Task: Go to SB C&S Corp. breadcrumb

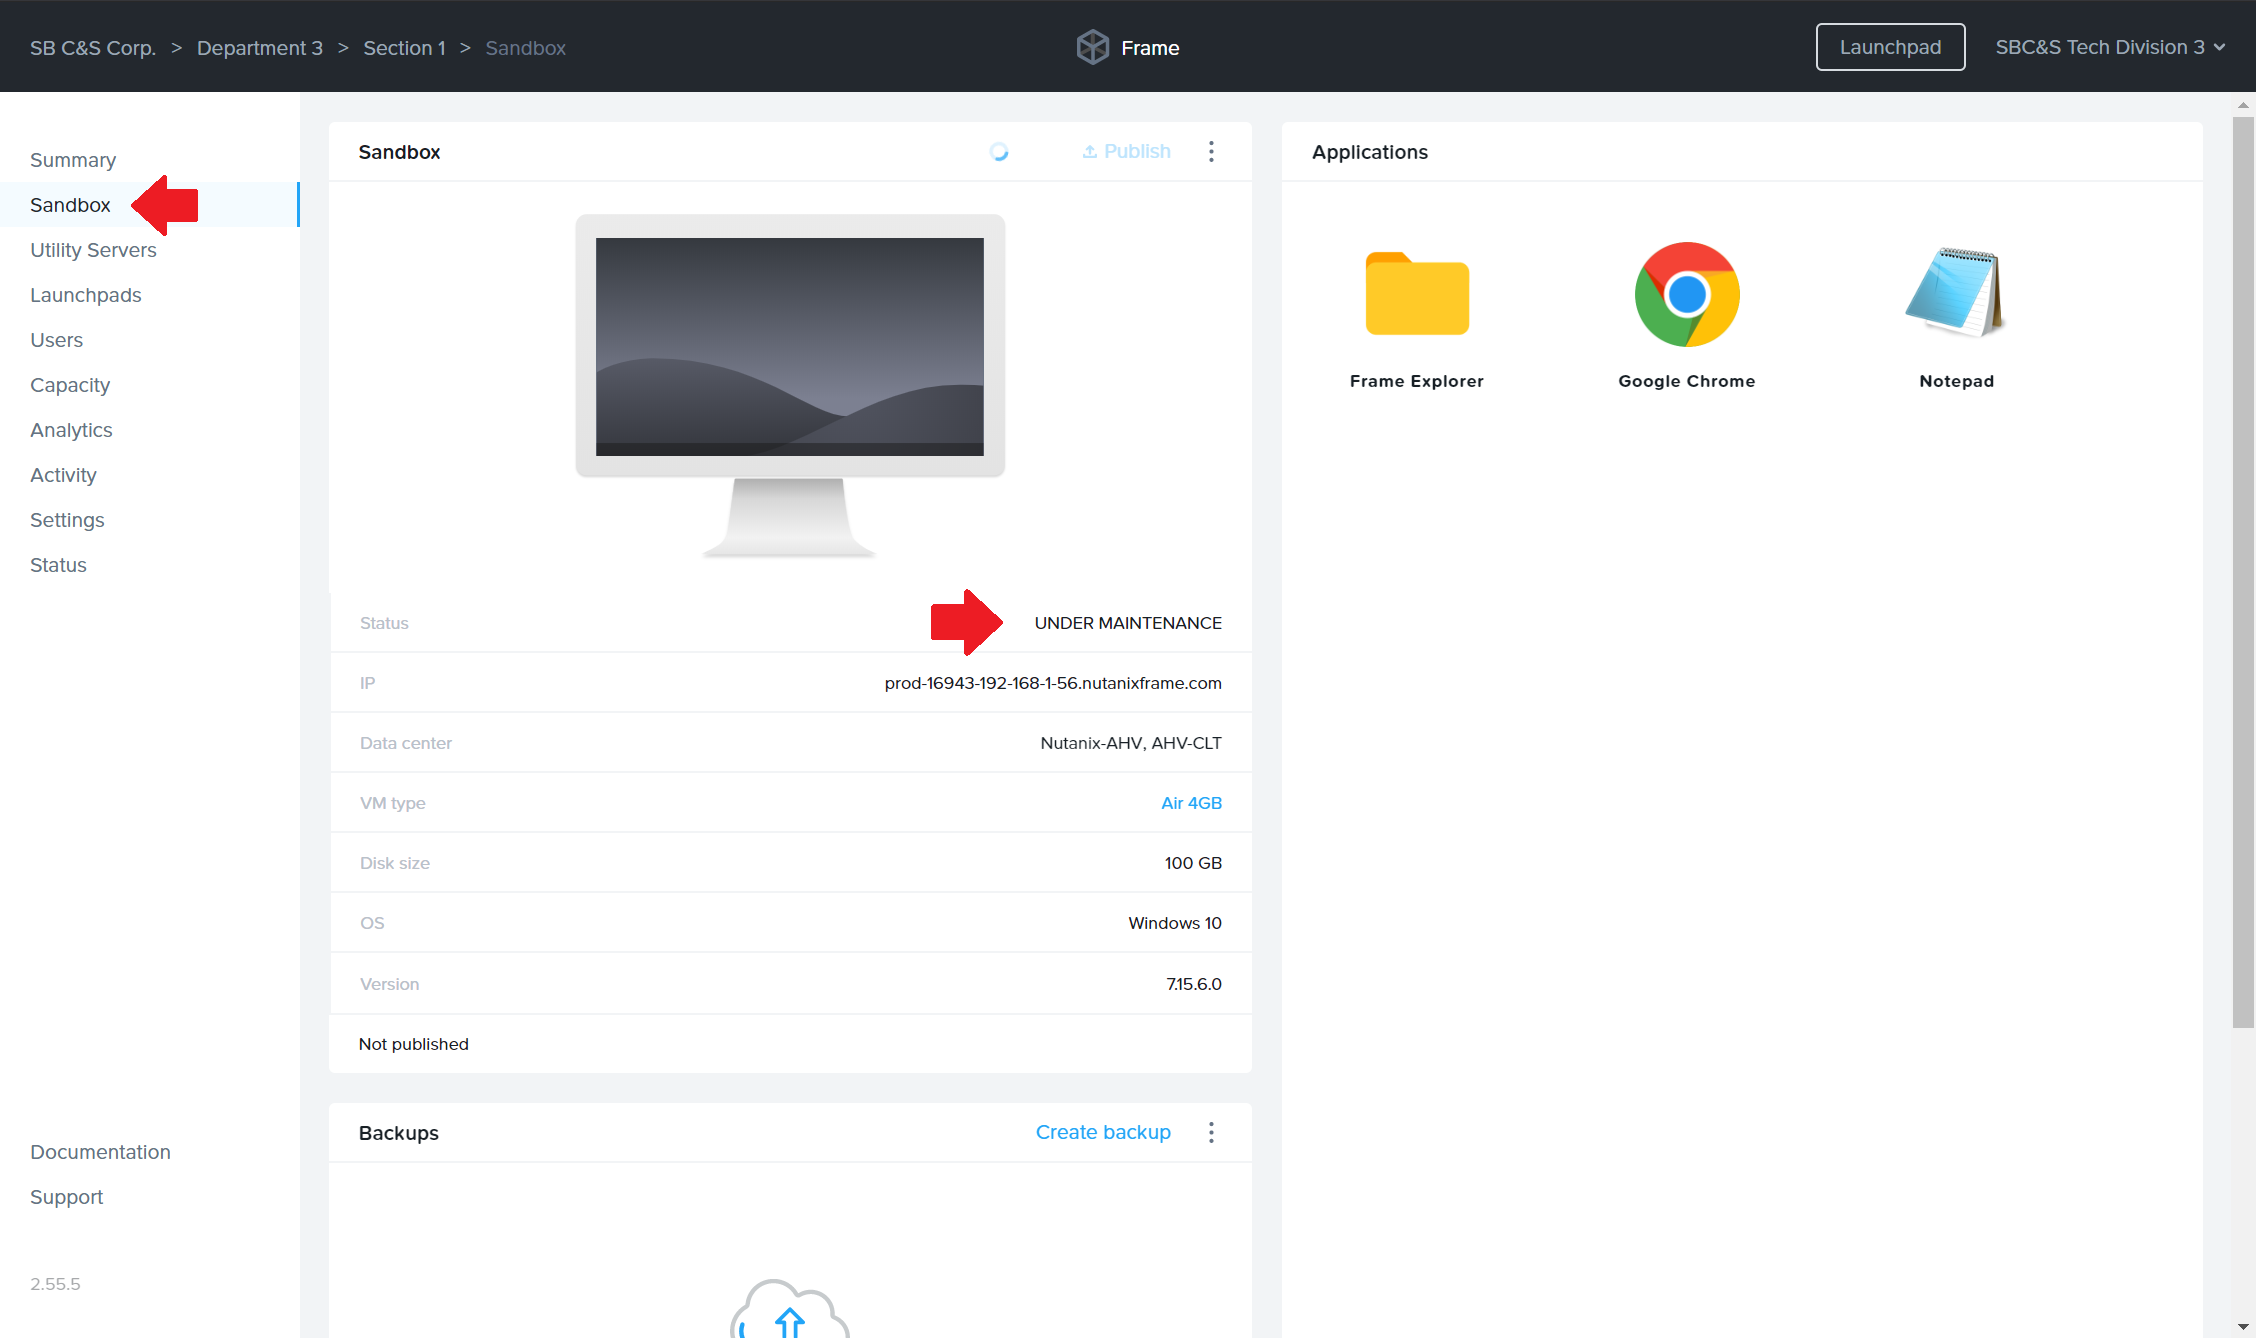Action: point(93,48)
